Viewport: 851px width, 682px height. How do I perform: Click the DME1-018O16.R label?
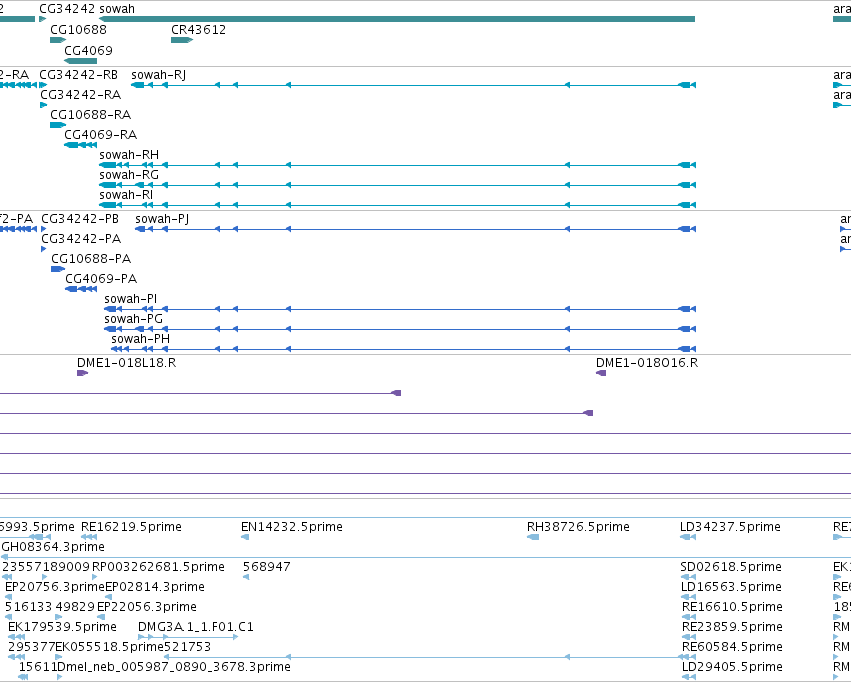coord(647,362)
